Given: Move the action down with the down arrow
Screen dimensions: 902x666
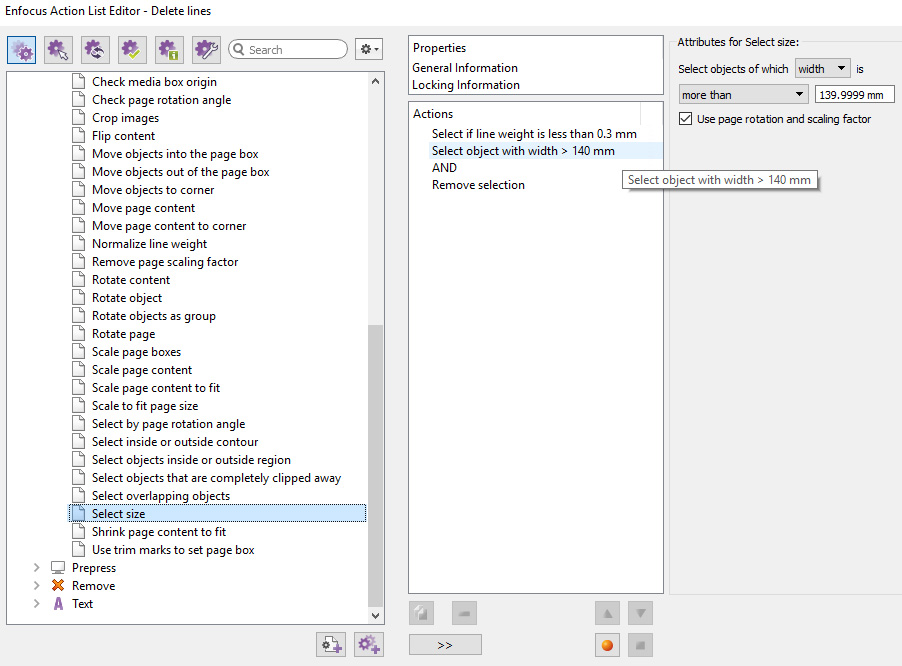Looking at the screenshot, I should pyautogui.click(x=640, y=613).
